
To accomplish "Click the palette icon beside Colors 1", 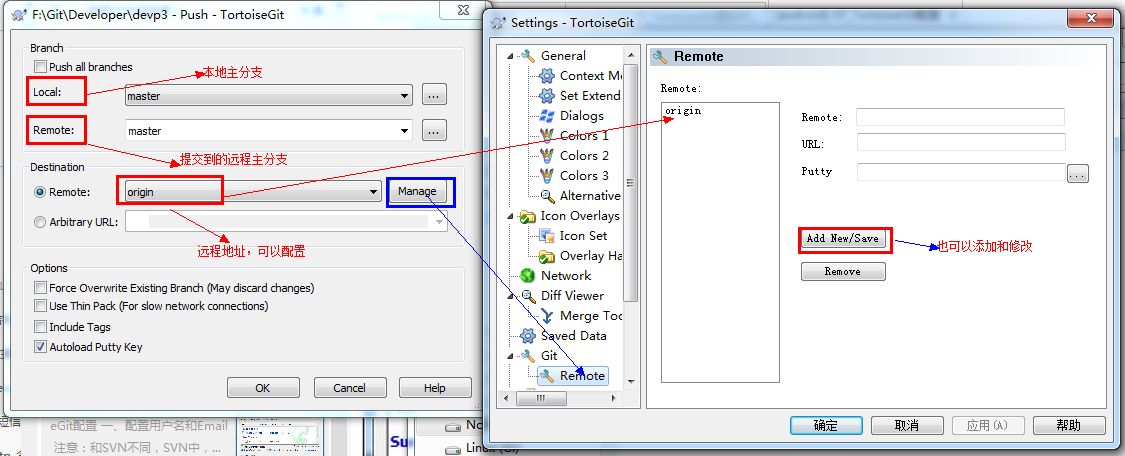I will click(x=547, y=136).
